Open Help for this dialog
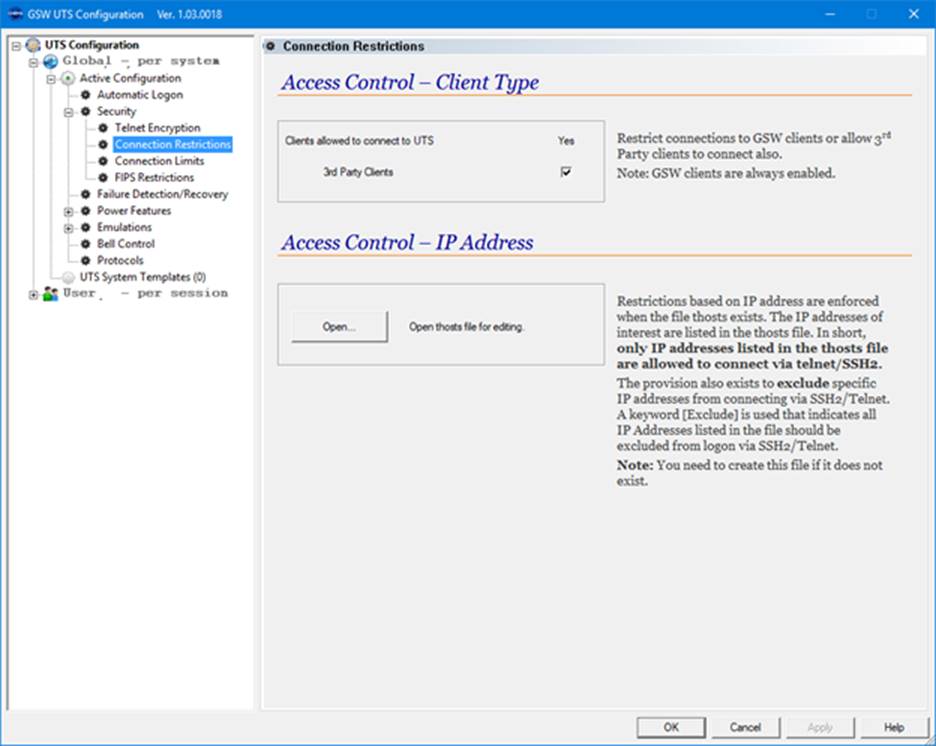The width and height of the screenshot is (936, 746). click(894, 727)
